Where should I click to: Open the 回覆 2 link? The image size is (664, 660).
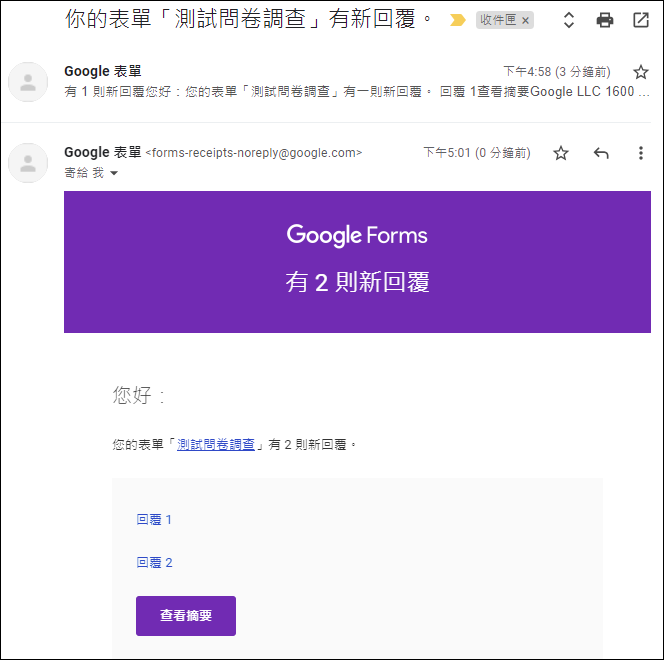(x=154, y=562)
